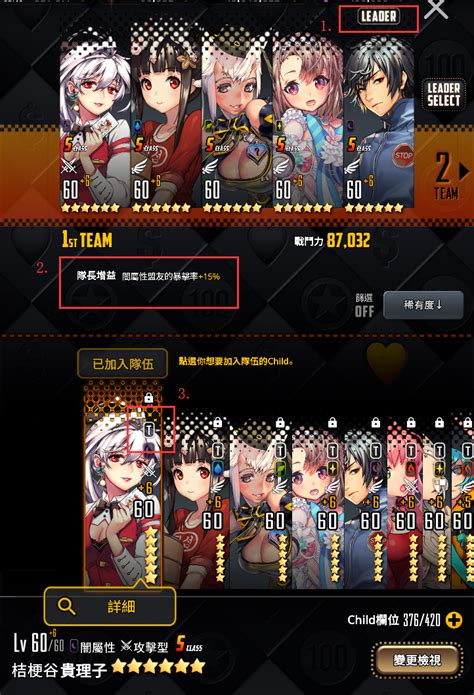
Task: Click fire element icon on the pink-haired child
Action: tap(411, 468)
